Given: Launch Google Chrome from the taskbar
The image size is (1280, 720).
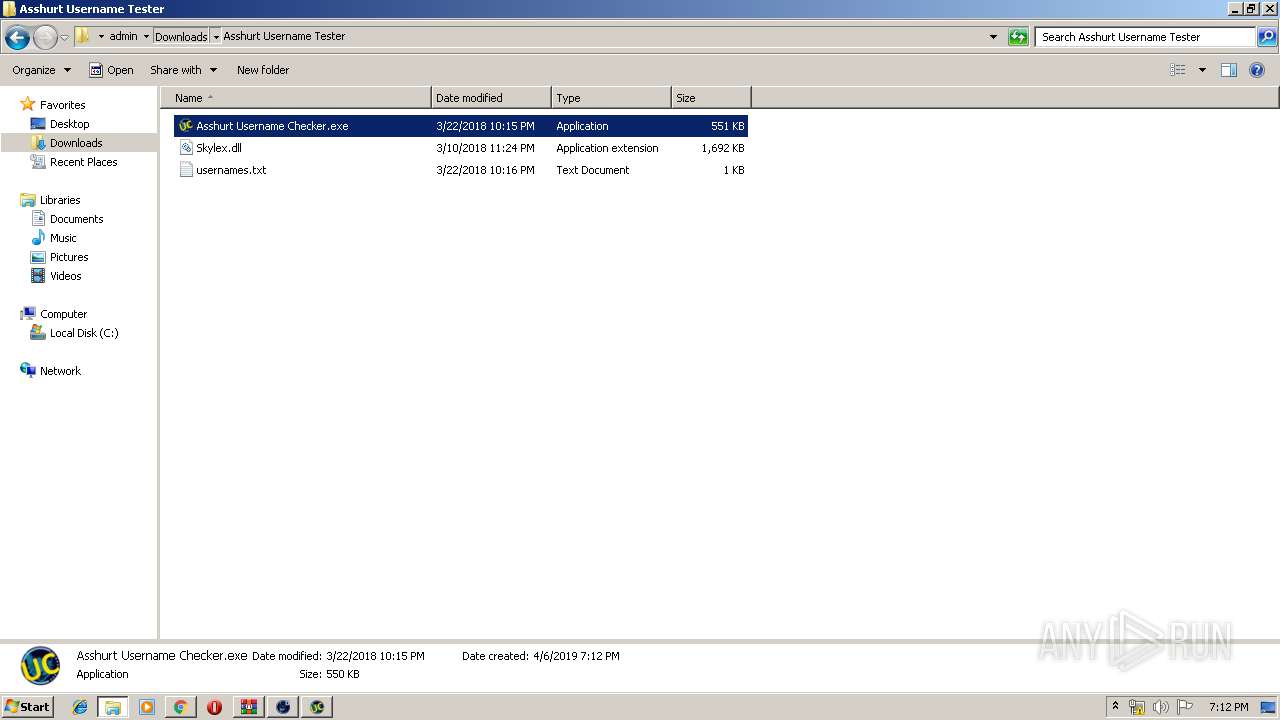Looking at the screenshot, I should point(181,707).
